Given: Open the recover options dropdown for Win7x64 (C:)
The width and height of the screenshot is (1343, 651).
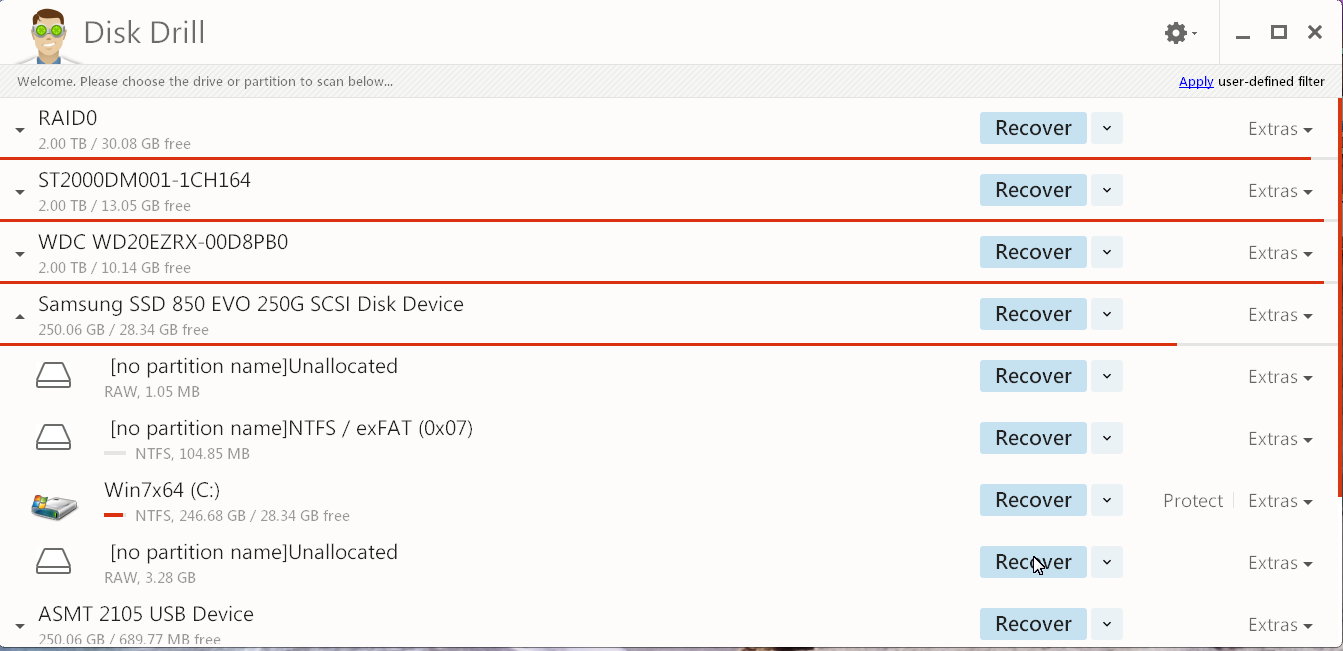Looking at the screenshot, I should pos(1106,500).
